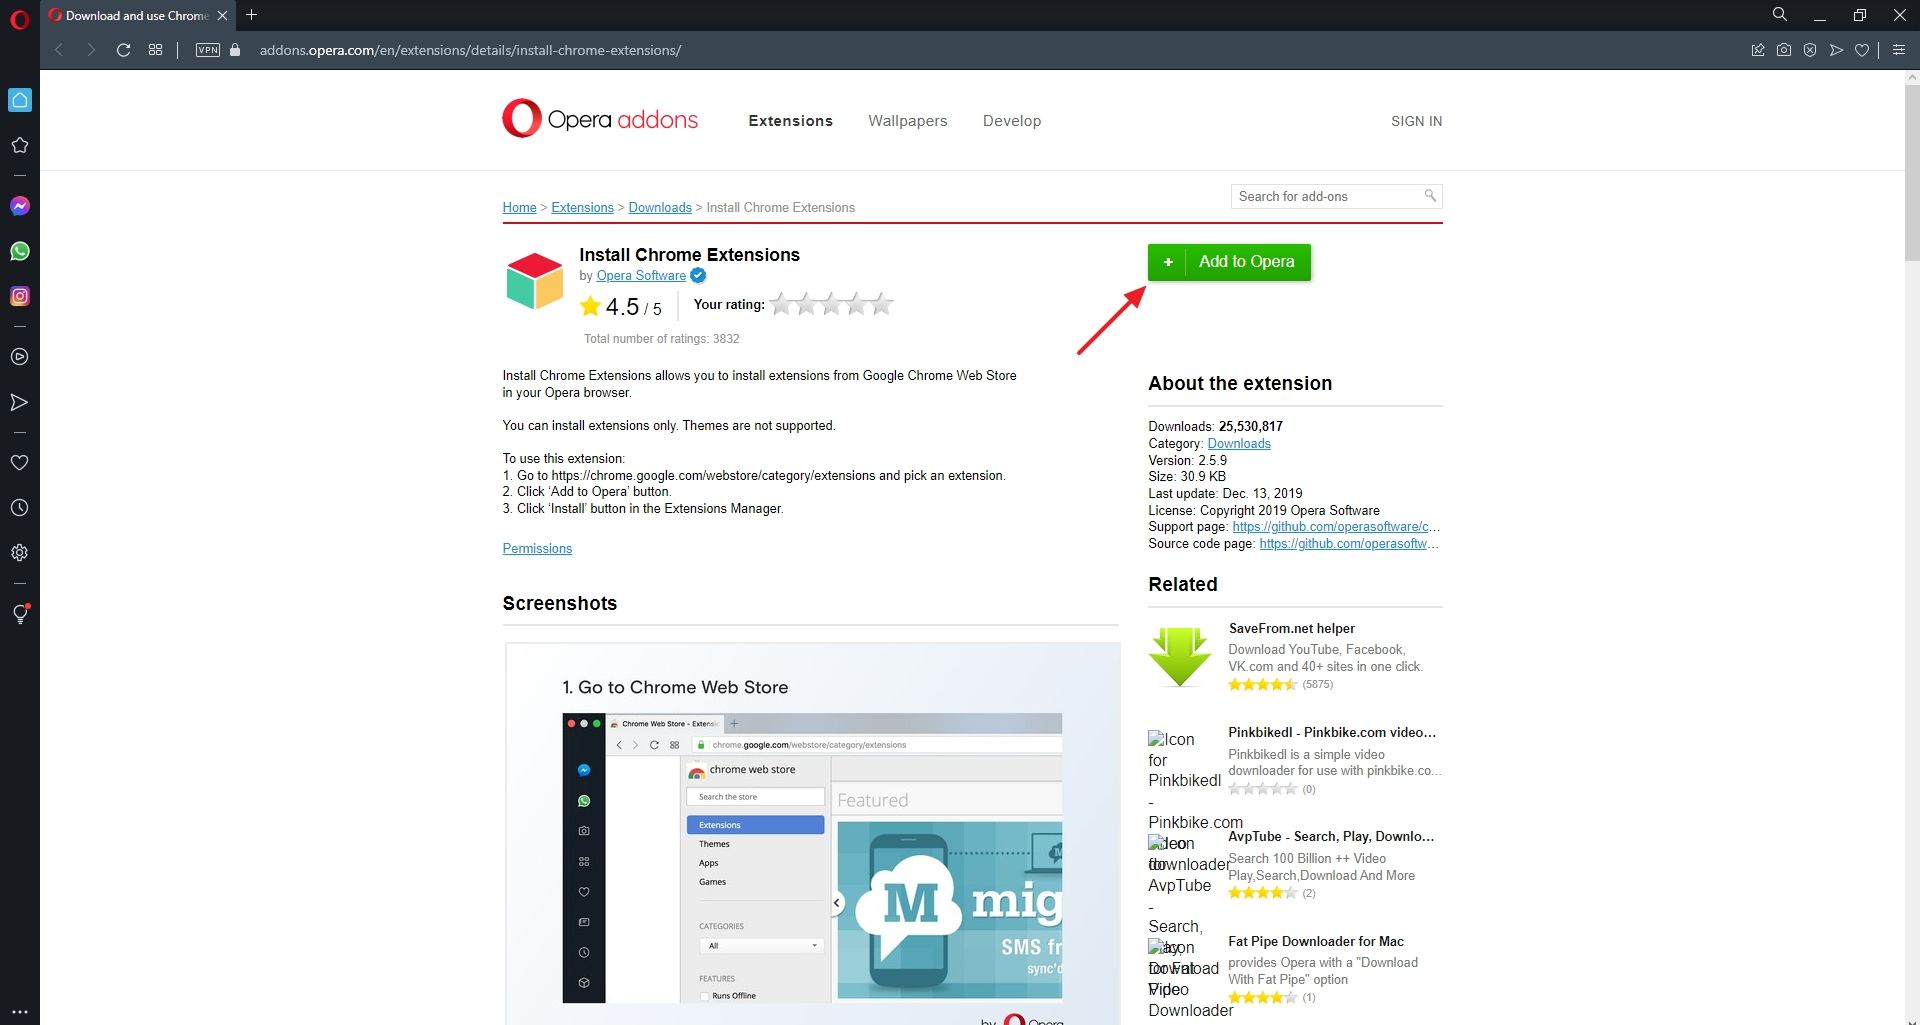This screenshot has width=1920, height=1025.
Task: Open a new browser tab
Action: [252, 15]
